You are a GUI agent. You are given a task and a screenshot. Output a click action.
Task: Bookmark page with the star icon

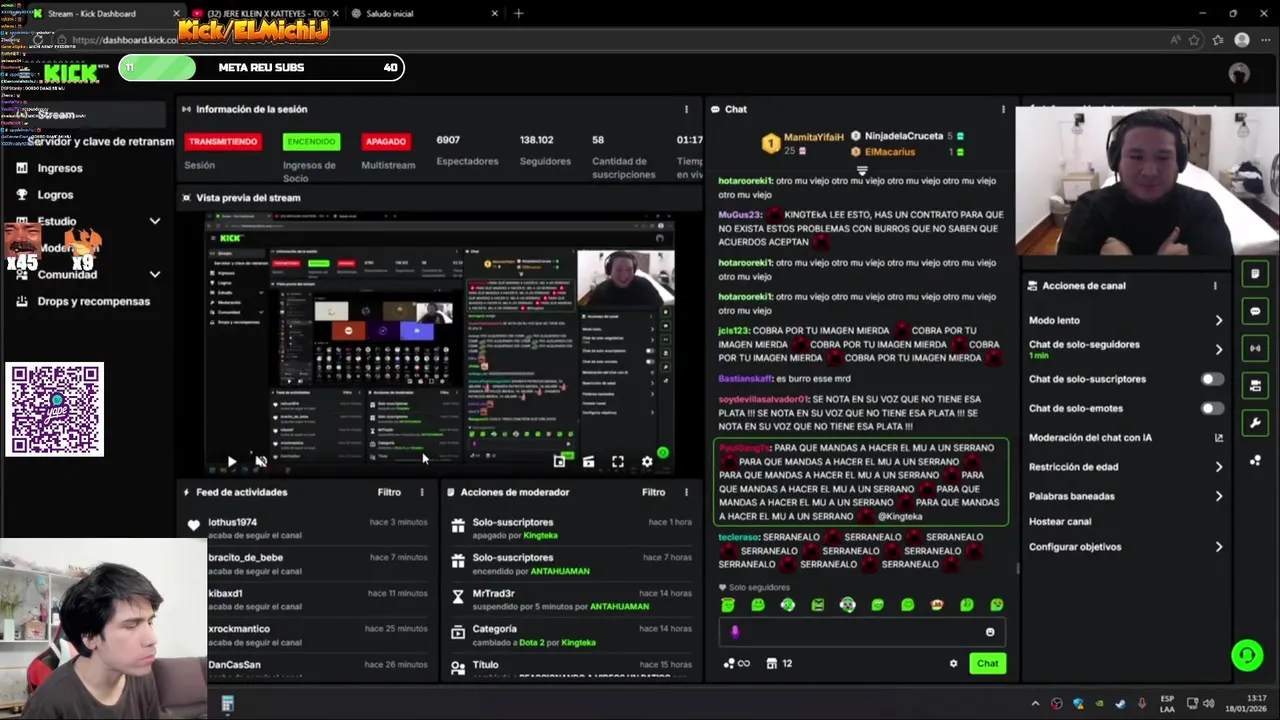(1194, 40)
